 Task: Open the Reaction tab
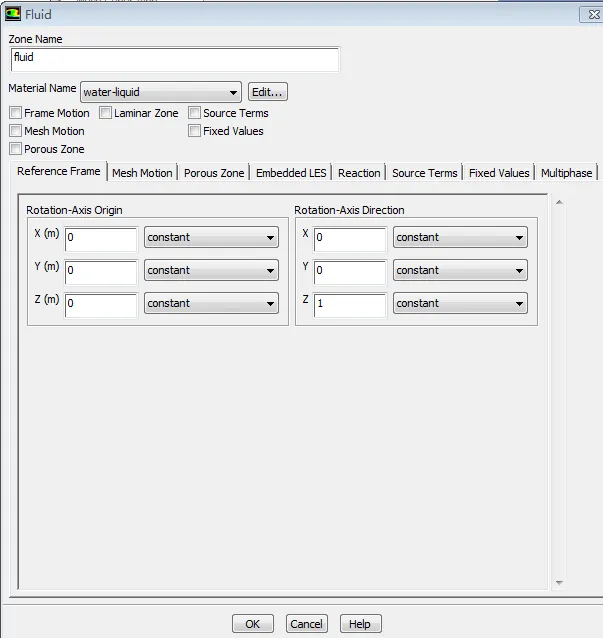[359, 173]
